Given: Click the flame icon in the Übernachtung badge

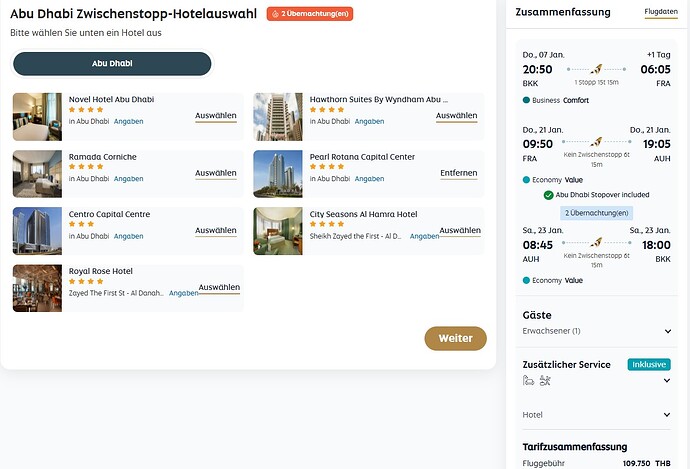Looking at the screenshot, I should [275, 14].
